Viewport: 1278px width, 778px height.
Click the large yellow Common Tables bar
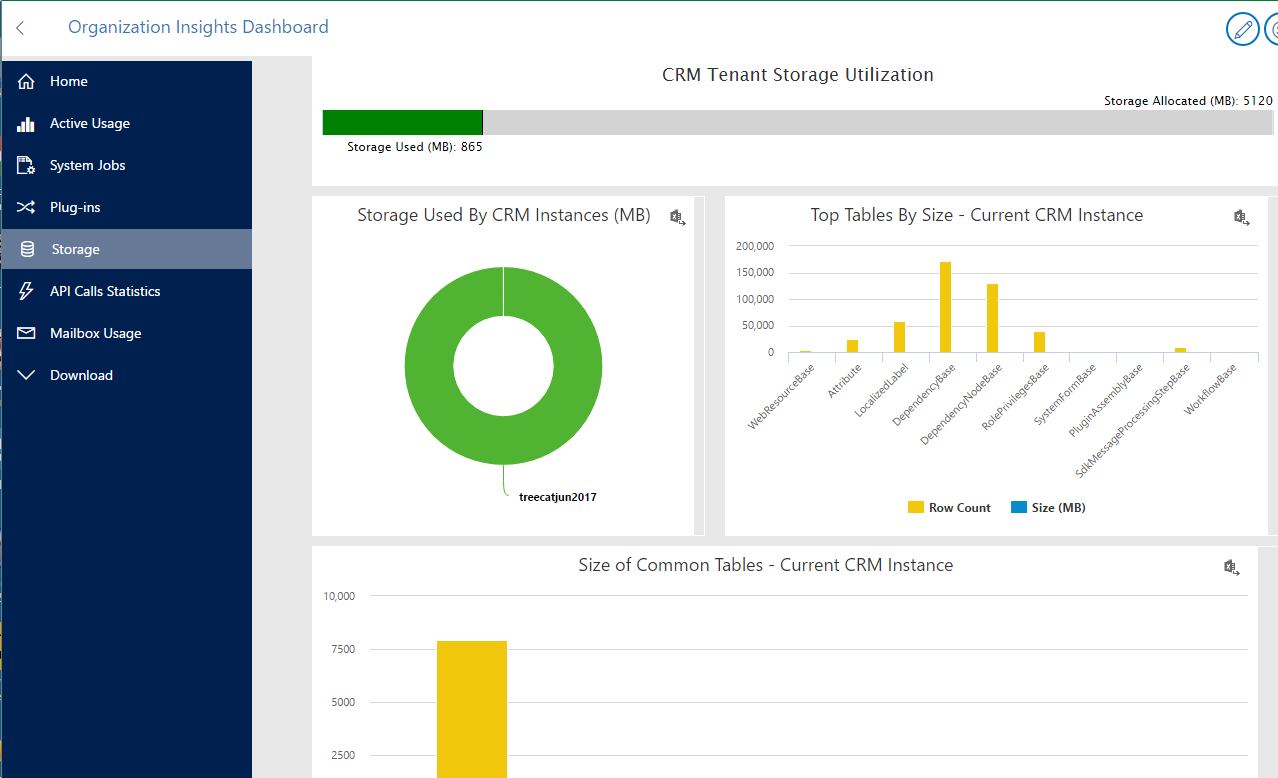click(472, 709)
